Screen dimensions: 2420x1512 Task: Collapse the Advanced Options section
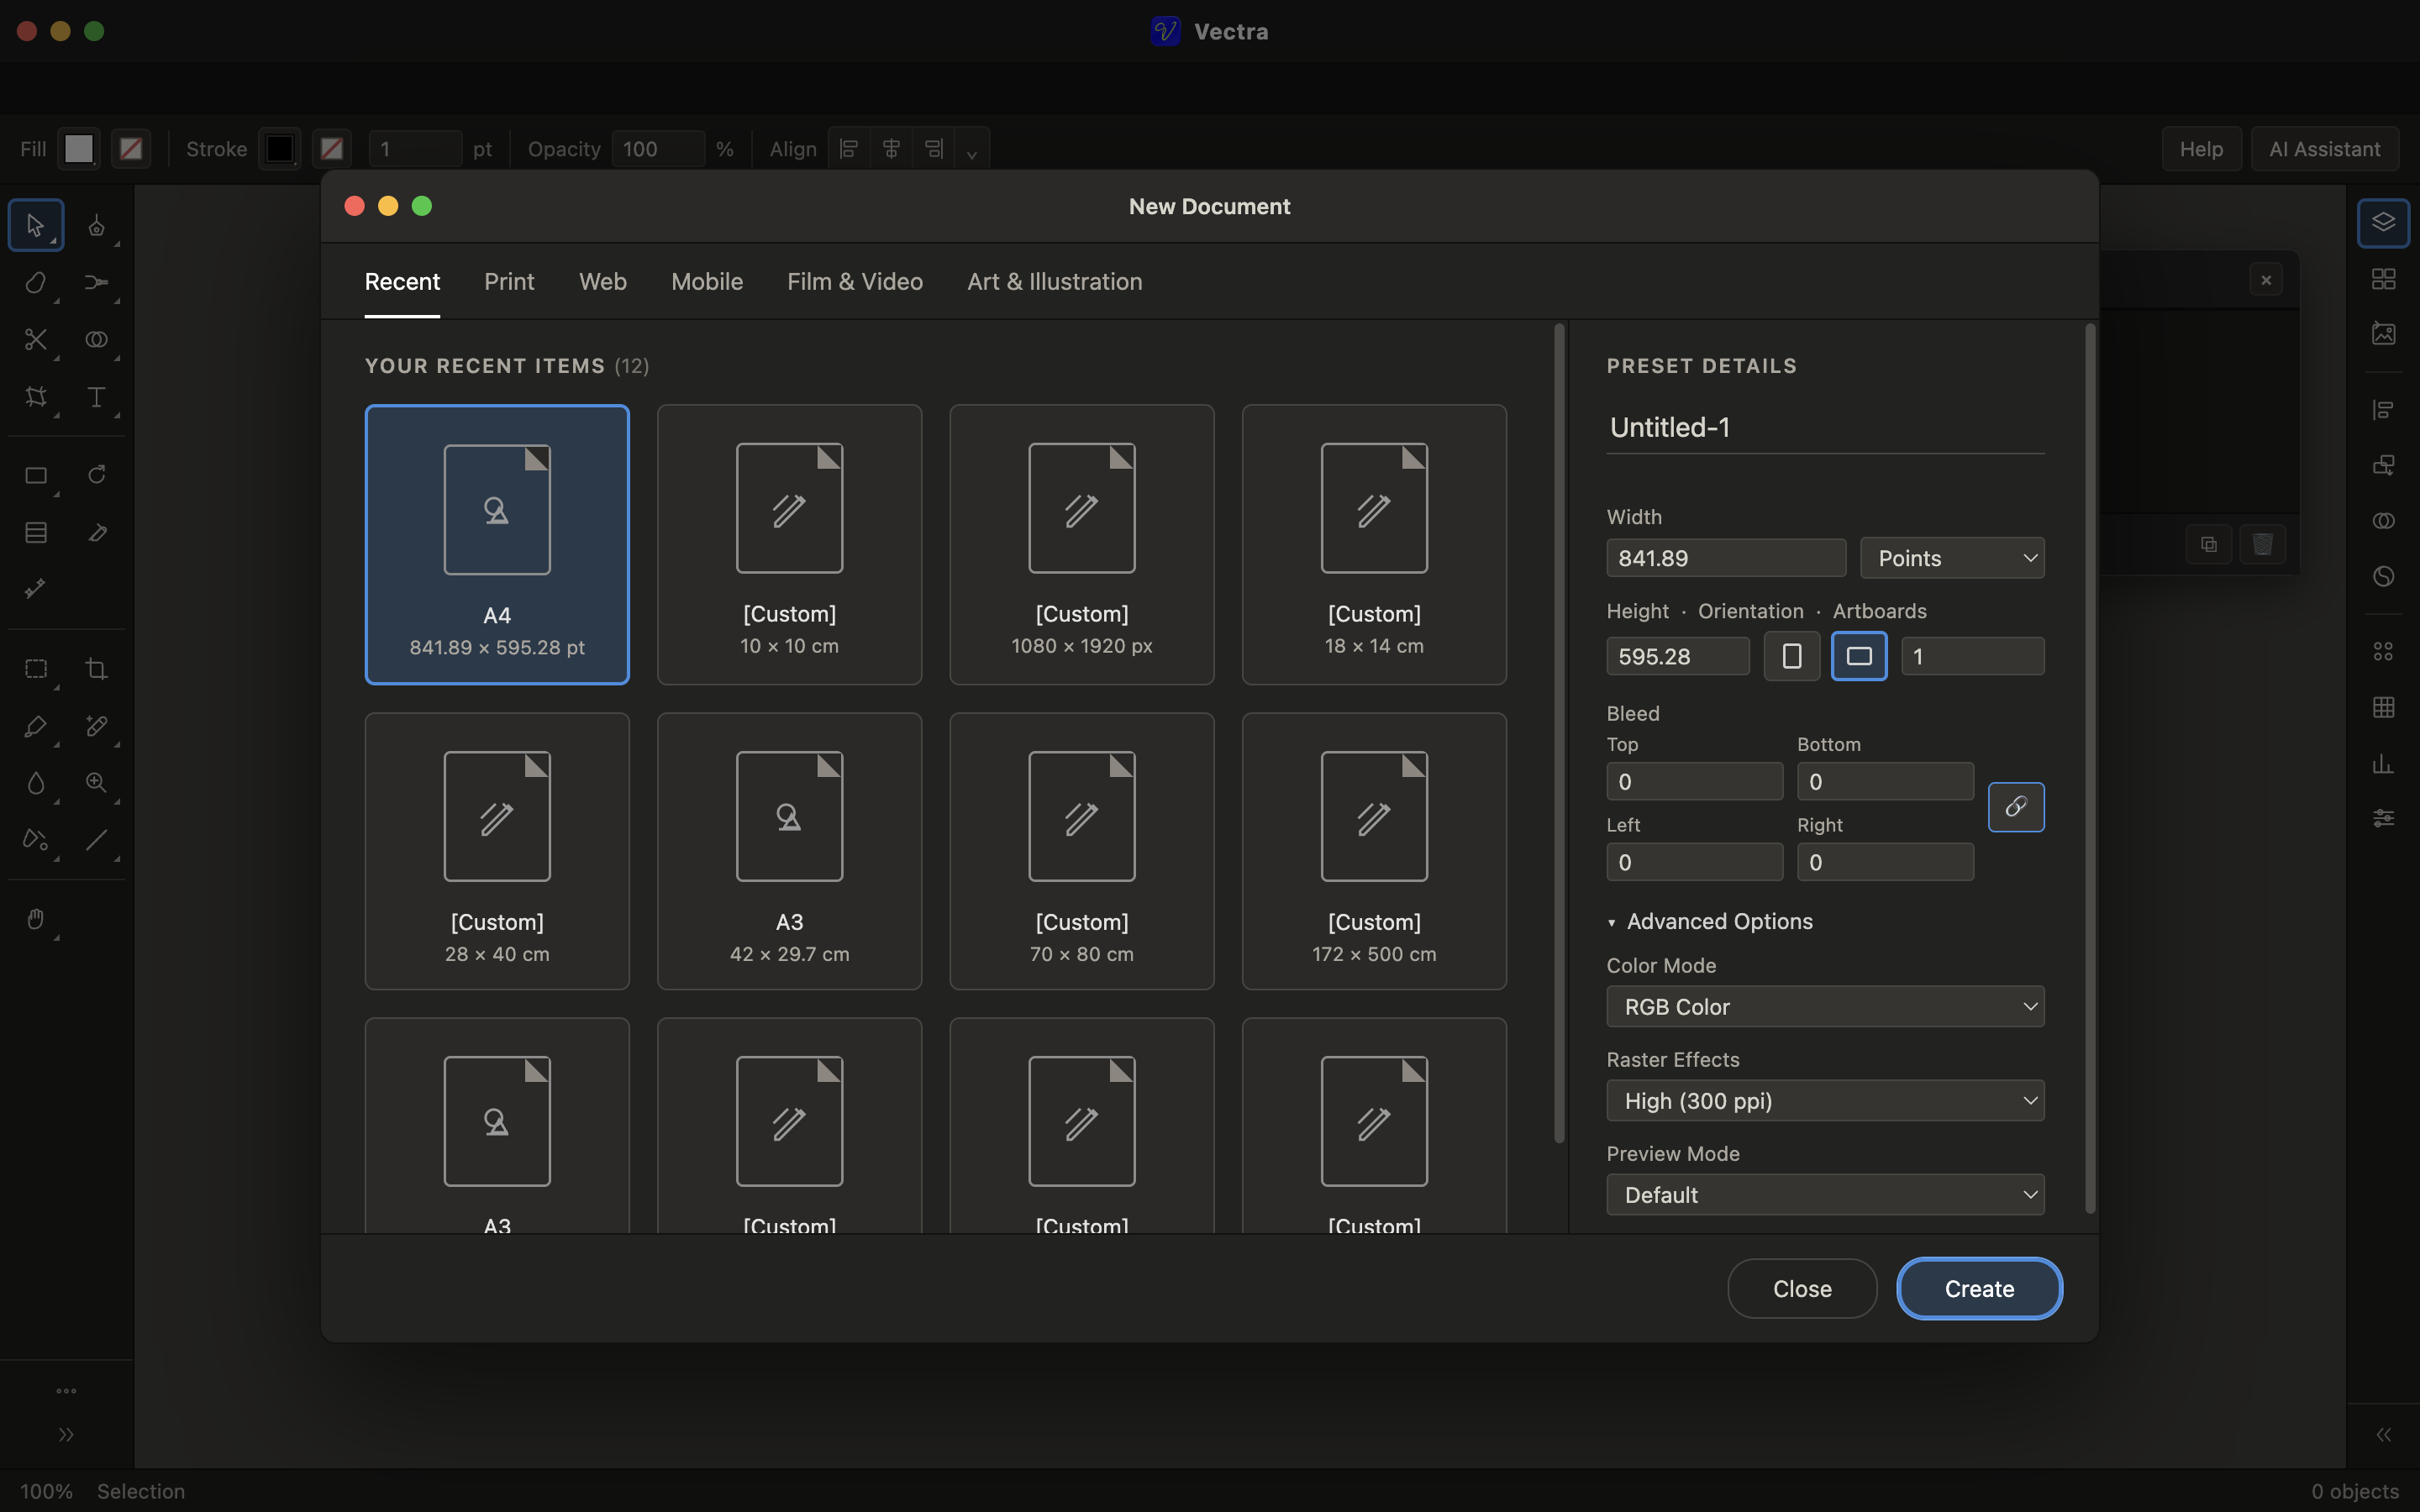click(x=1710, y=922)
